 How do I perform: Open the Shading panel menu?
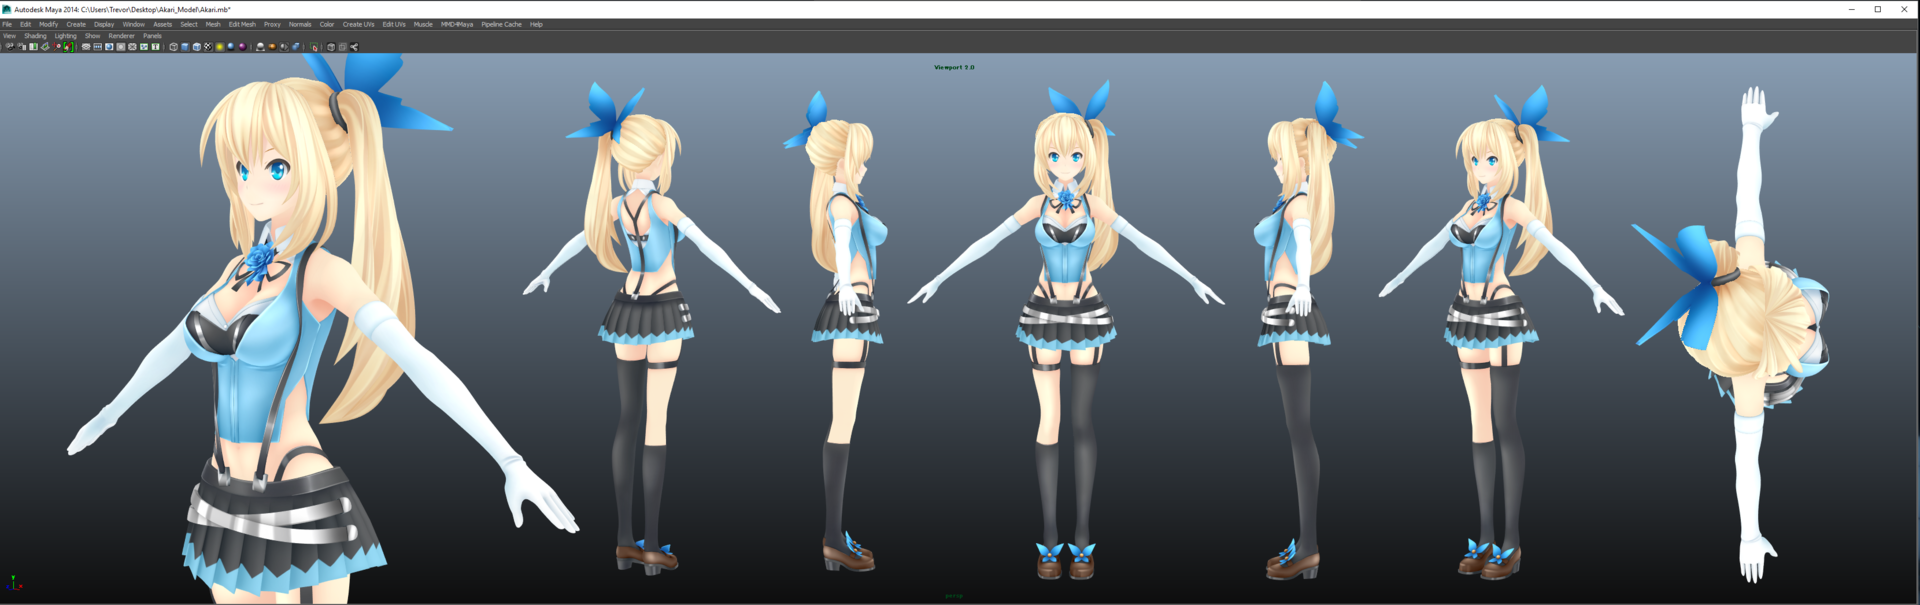coord(35,36)
